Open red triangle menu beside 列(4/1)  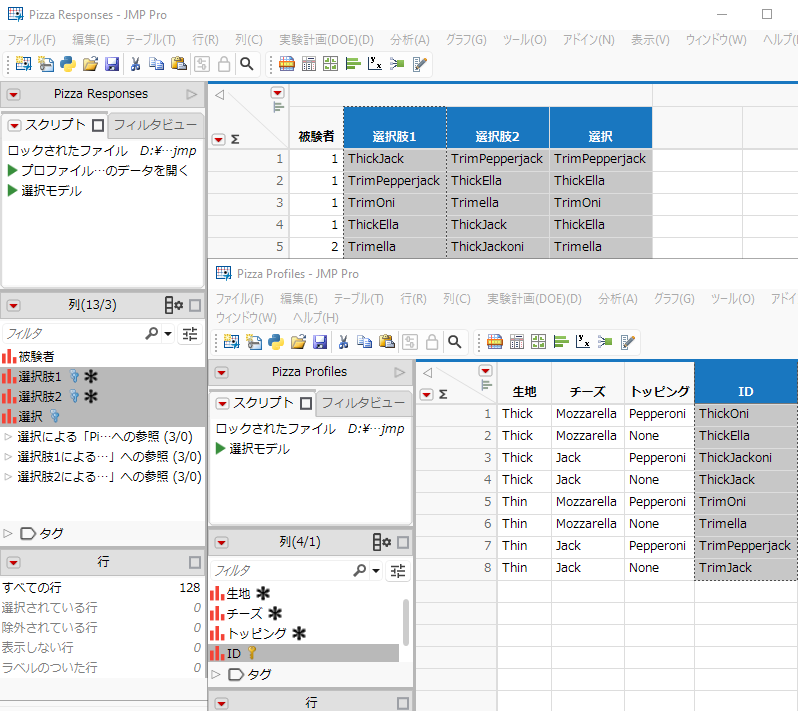click(221, 543)
